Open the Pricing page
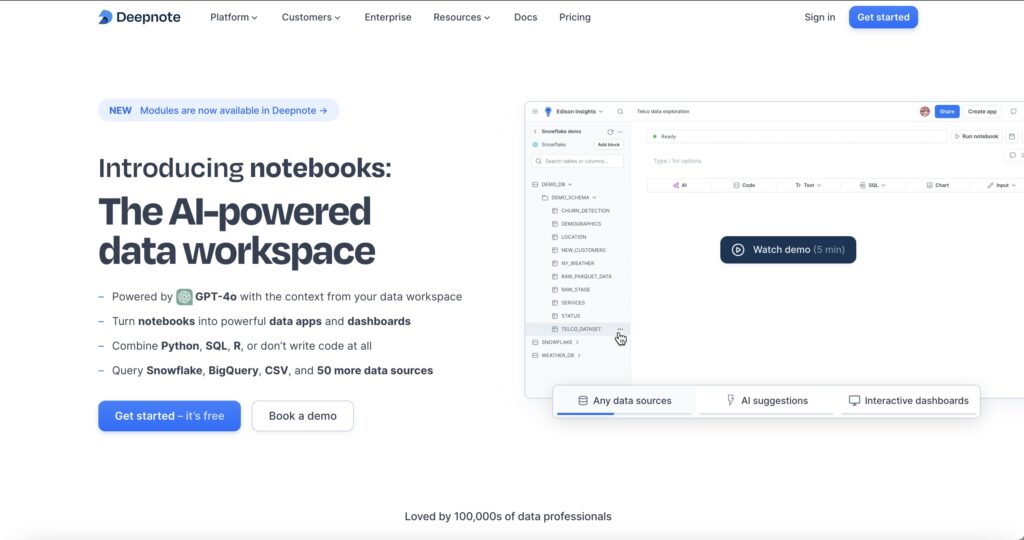 pyautogui.click(x=575, y=18)
